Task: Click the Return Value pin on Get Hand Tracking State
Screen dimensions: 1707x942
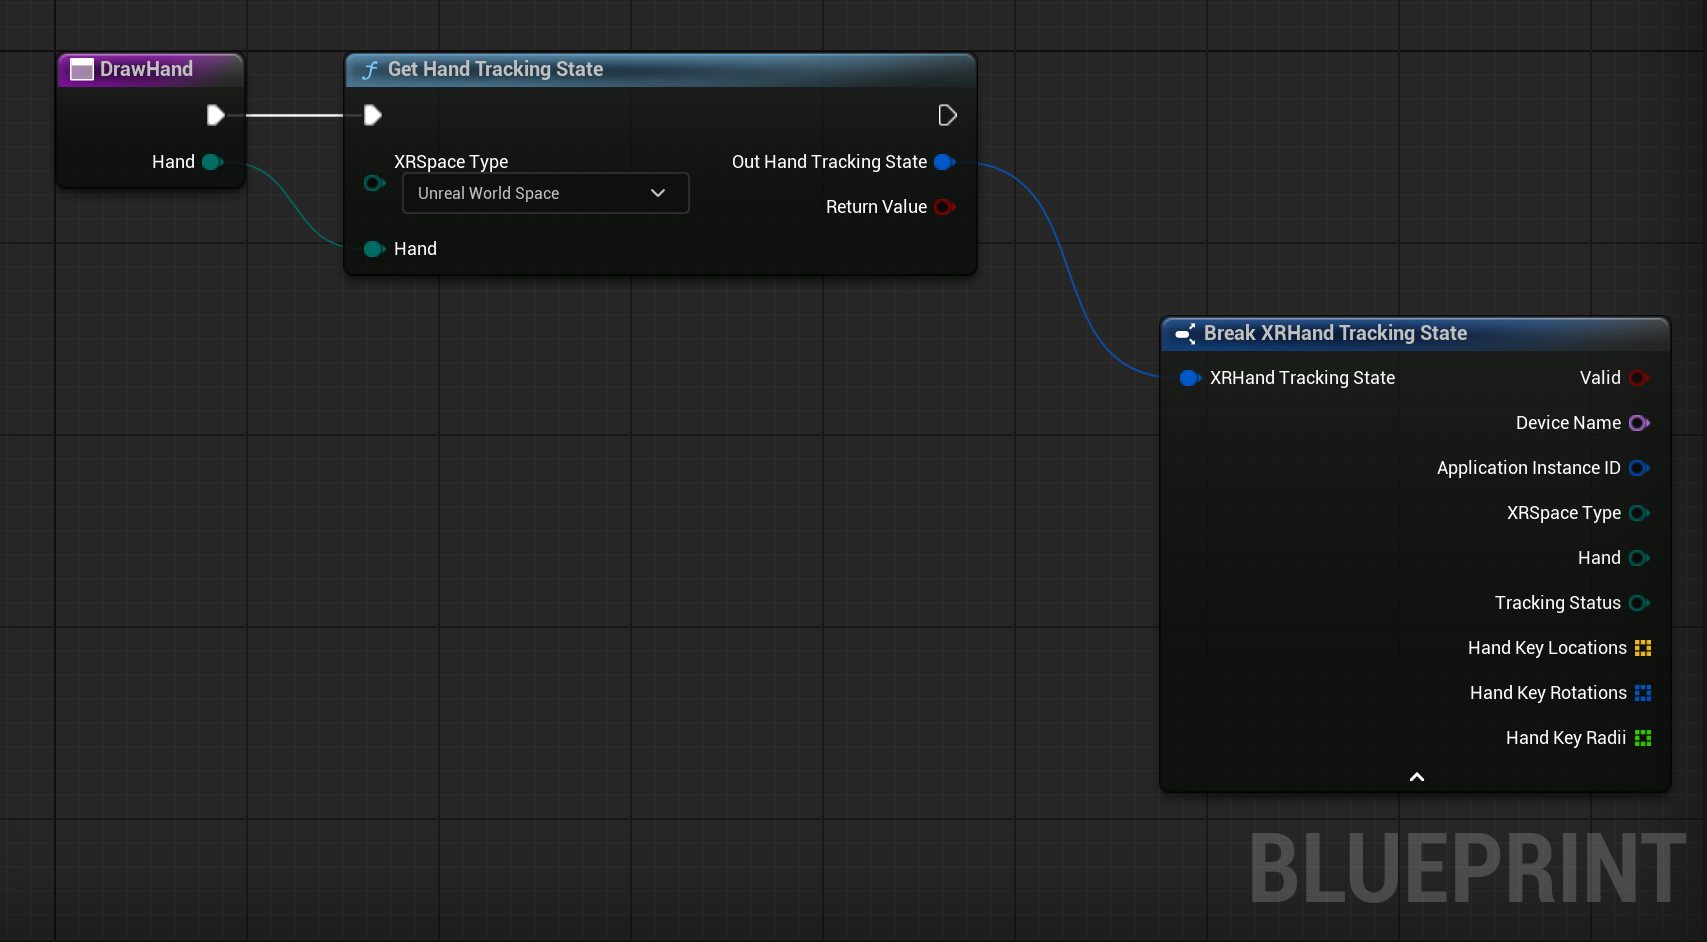Action: point(944,207)
